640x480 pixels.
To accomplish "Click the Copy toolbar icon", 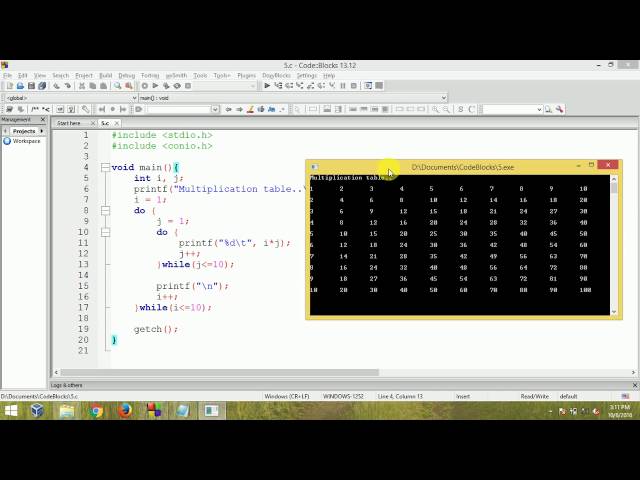I will click(93, 86).
